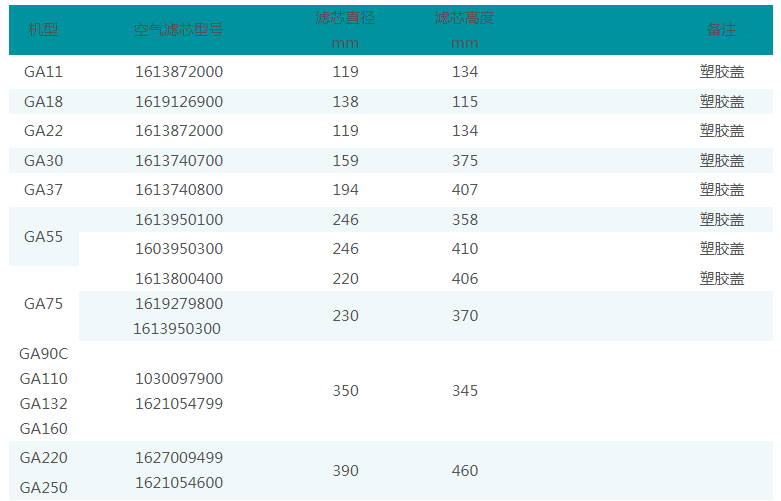
Task: Click the 空气滤芯型号 column header
Action: click(178, 30)
